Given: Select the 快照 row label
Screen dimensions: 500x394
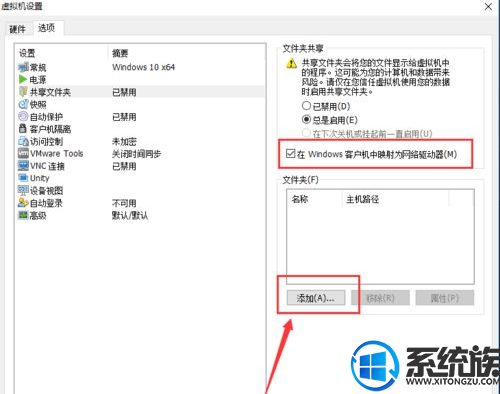Looking at the screenshot, I should pyautogui.click(x=38, y=104).
